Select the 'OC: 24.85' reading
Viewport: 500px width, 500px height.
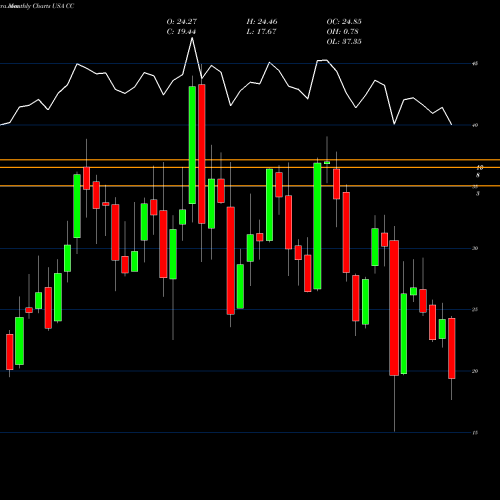pos(344,22)
